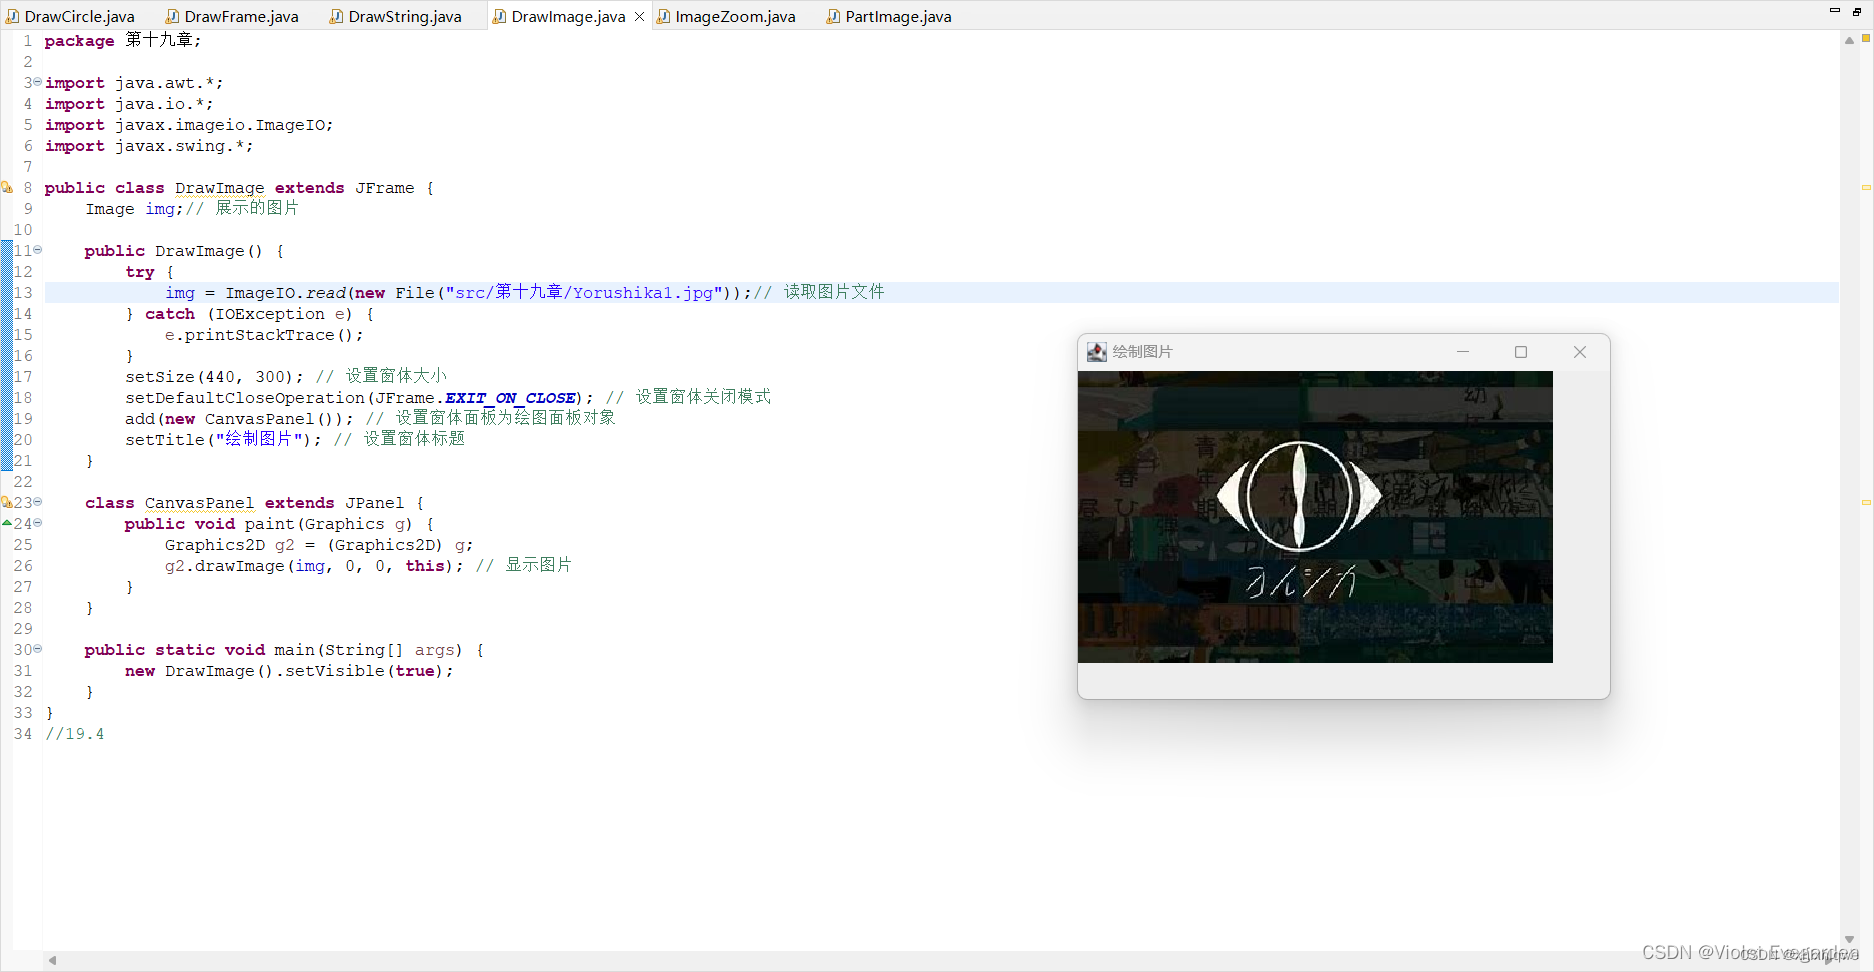1874x972 pixels.
Task: Open the PartImage.java tab
Action: coord(889,16)
